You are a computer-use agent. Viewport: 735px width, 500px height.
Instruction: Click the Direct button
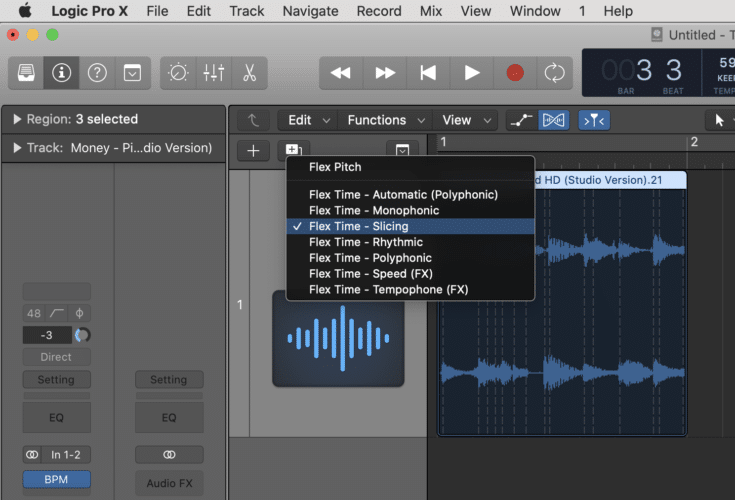56,357
